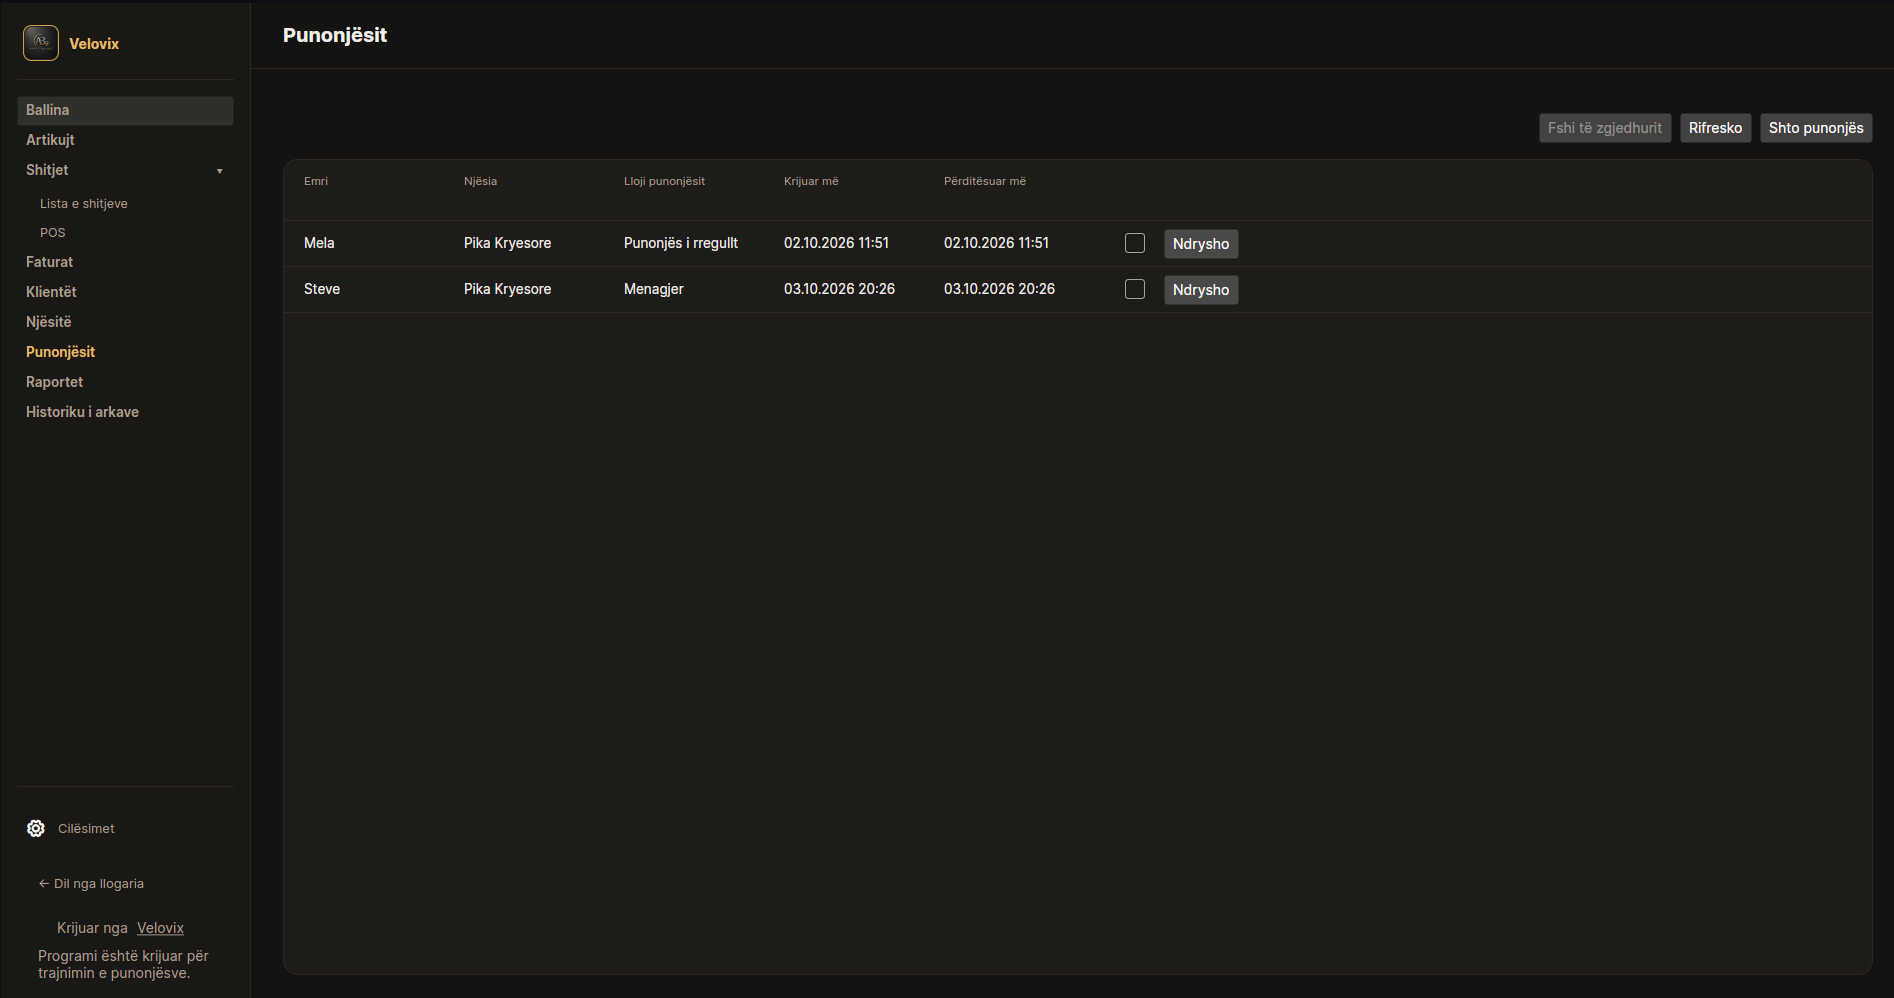Viewport: 1894px width, 998px height.
Task: Open the Raportet section
Action: pyautogui.click(x=54, y=382)
